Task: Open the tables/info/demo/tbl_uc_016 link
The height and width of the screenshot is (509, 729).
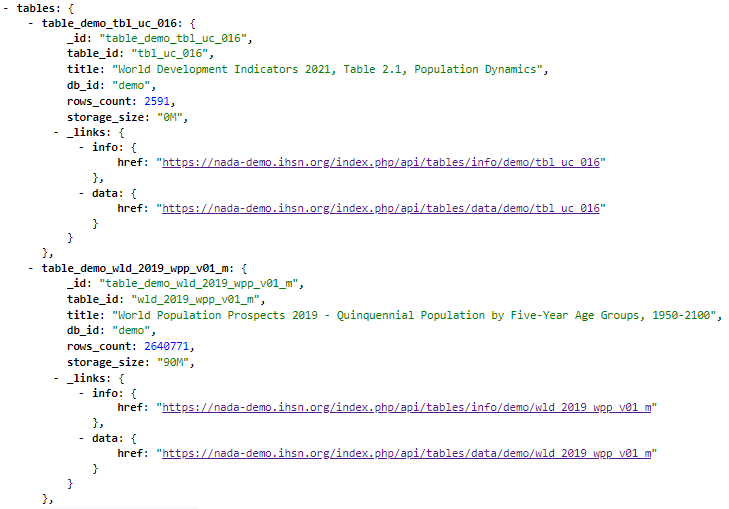Action: [x=381, y=162]
